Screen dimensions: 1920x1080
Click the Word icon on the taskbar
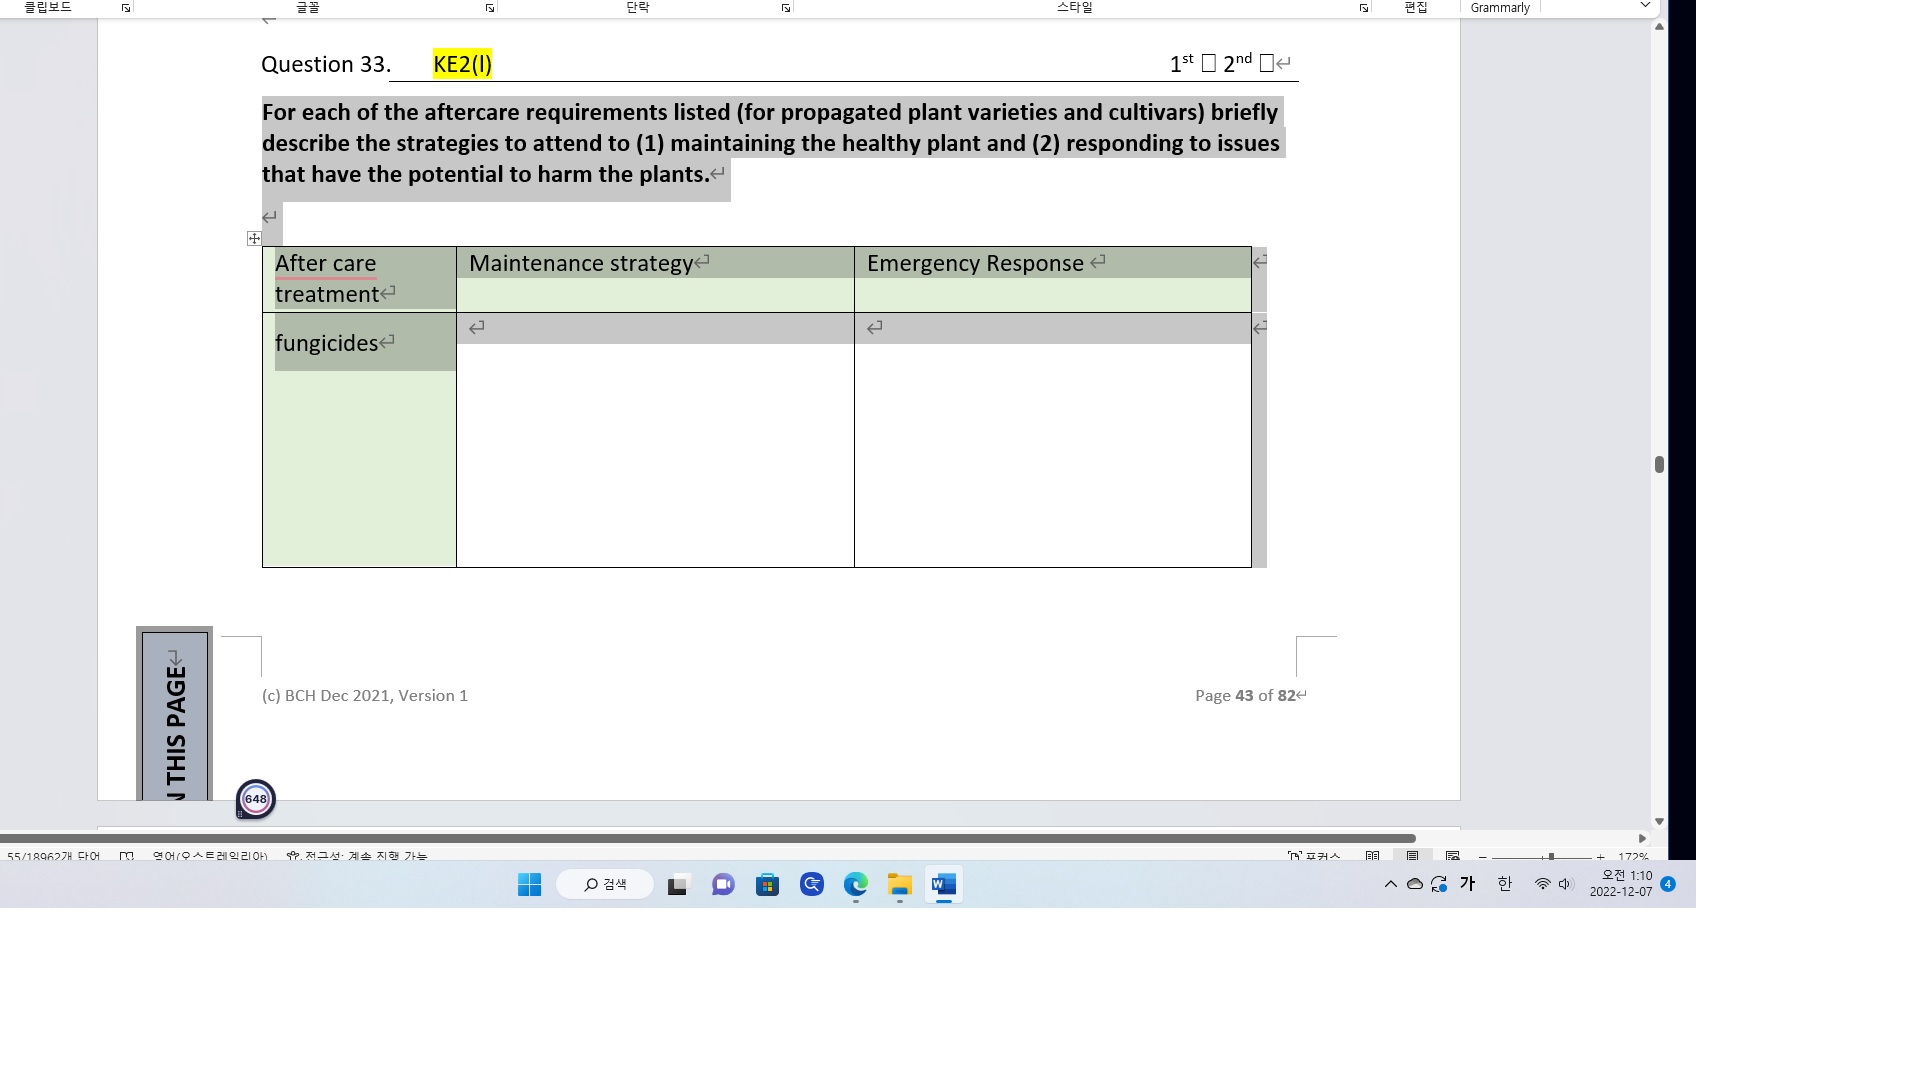click(941, 884)
